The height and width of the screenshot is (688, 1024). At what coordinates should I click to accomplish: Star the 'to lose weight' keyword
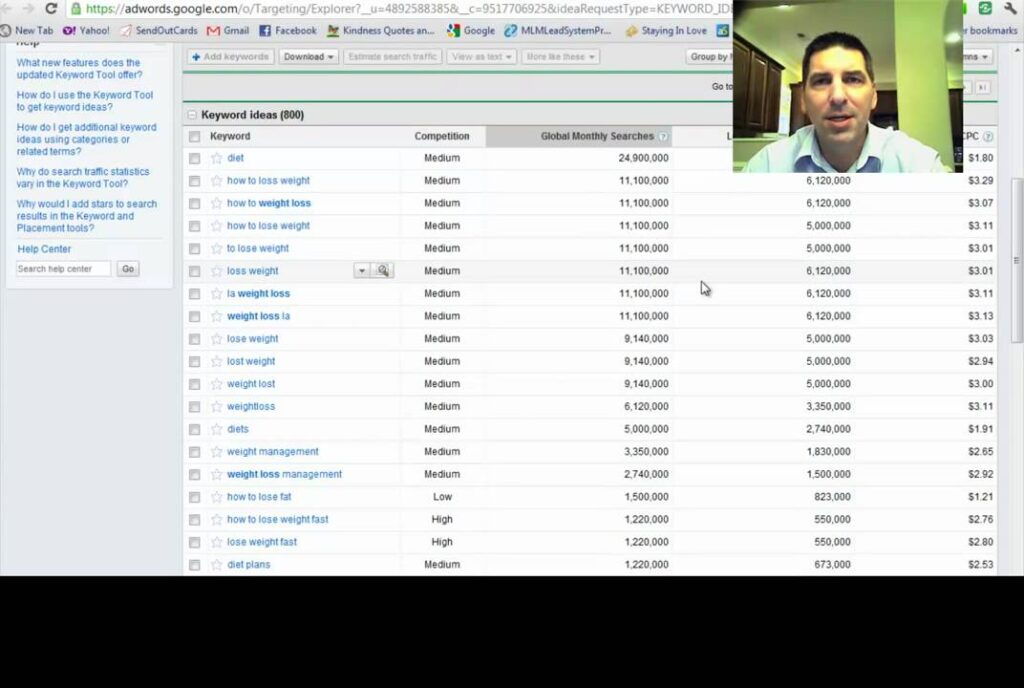(x=217, y=249)
